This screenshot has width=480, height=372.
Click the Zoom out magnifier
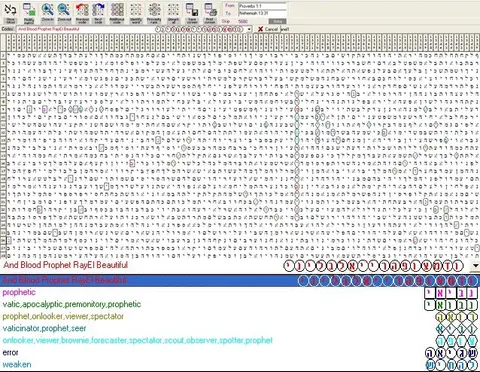click(x=64, y=13)
